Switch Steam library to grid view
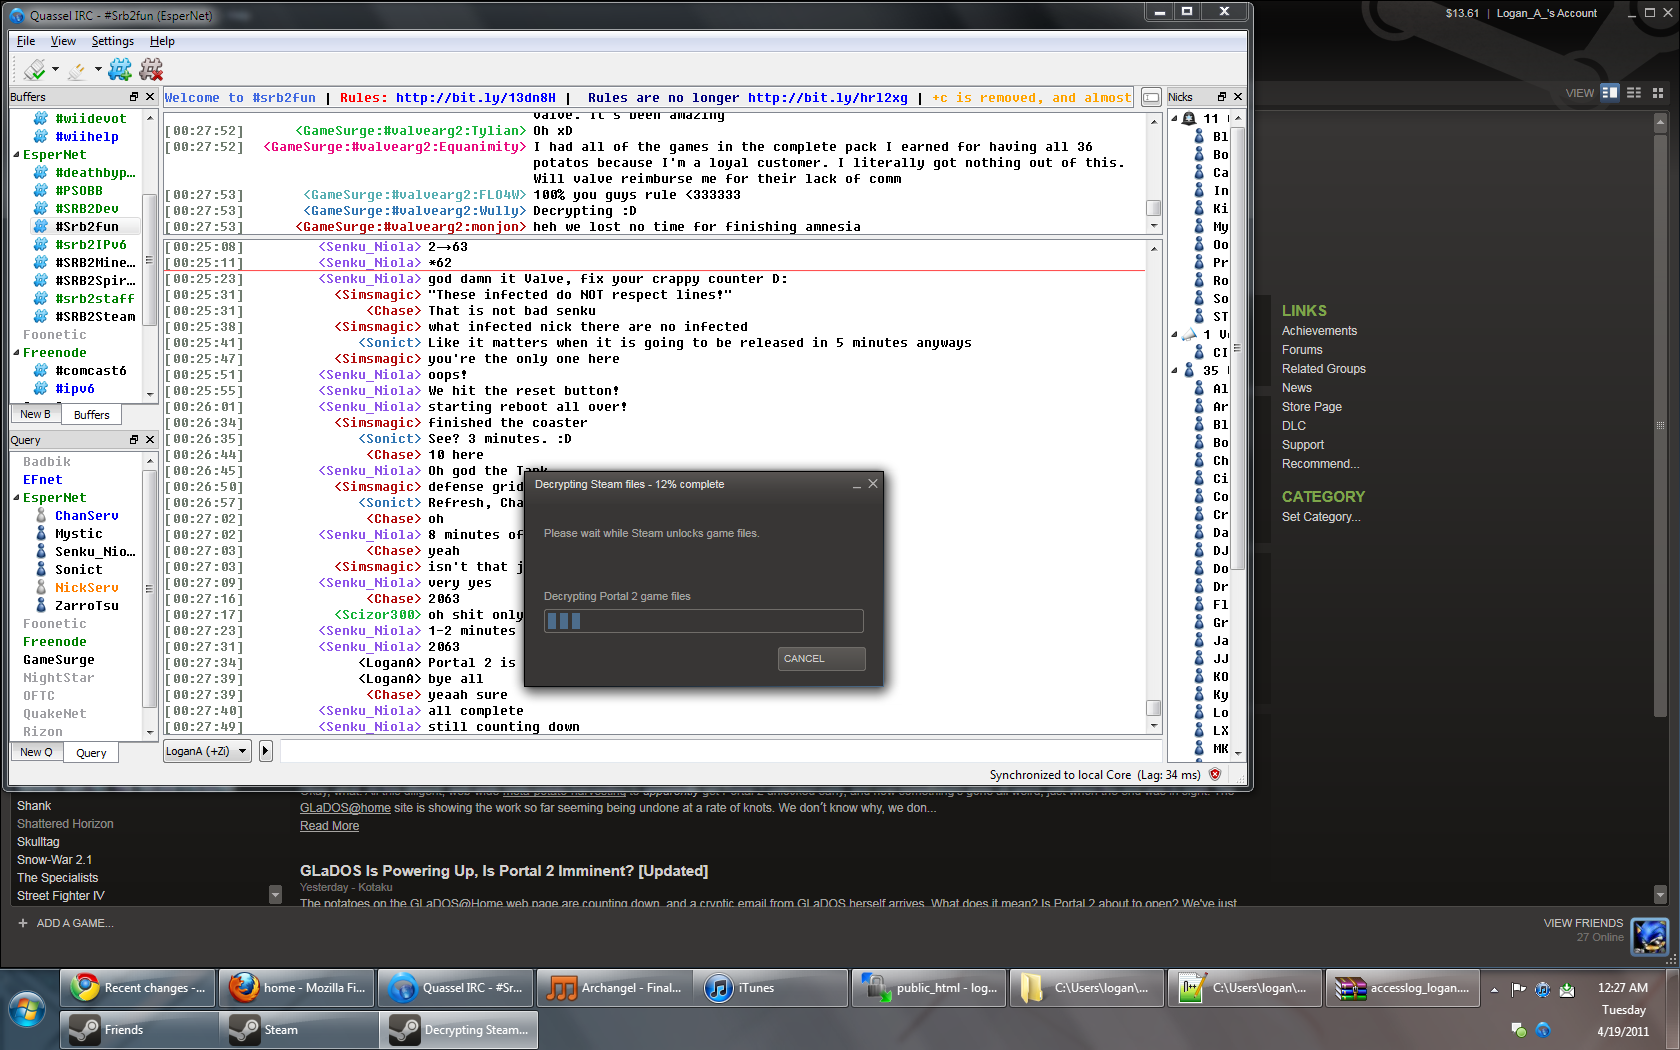 pos(1658,92)
